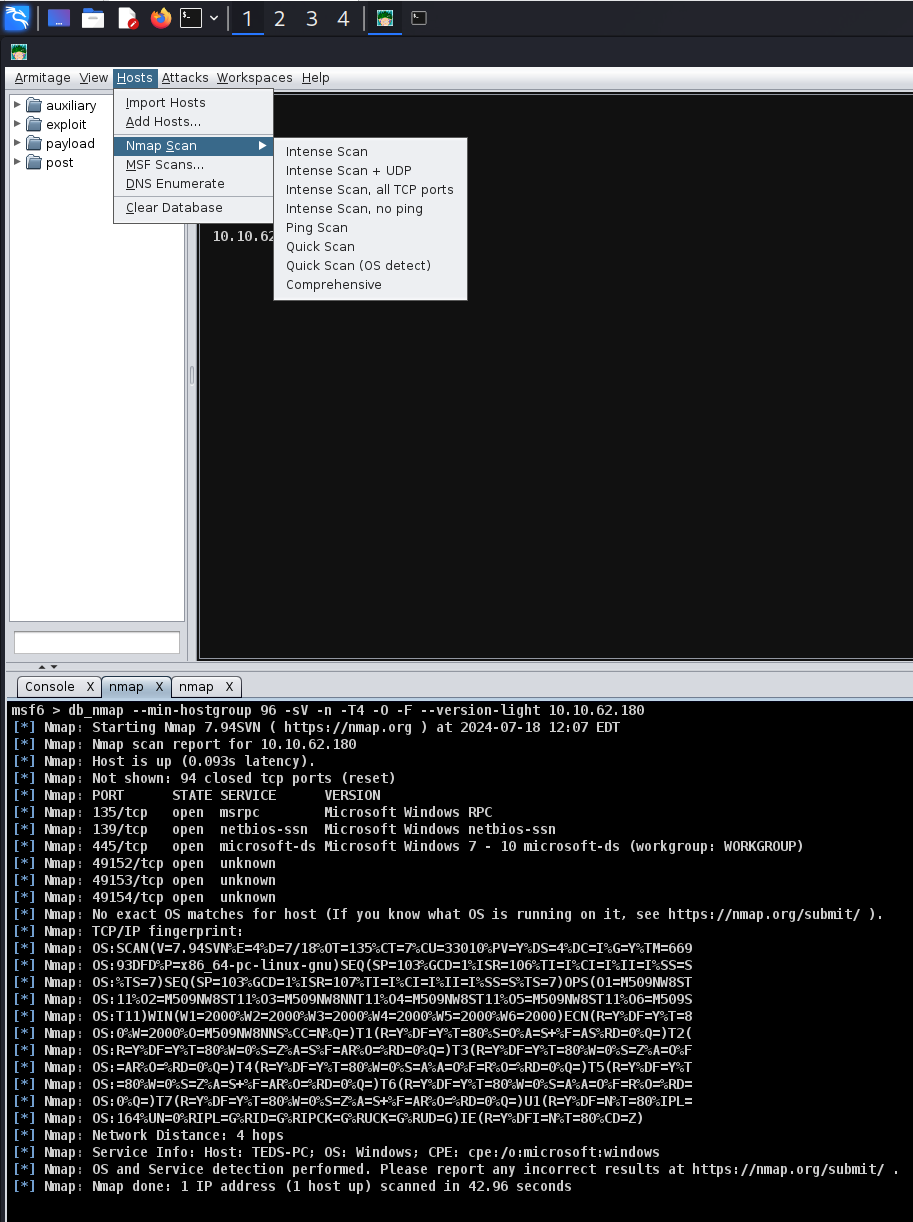The height and width of the screenshot is (1222, 913).
Task: Expand the payload module folder
Action: coord(17,143)
